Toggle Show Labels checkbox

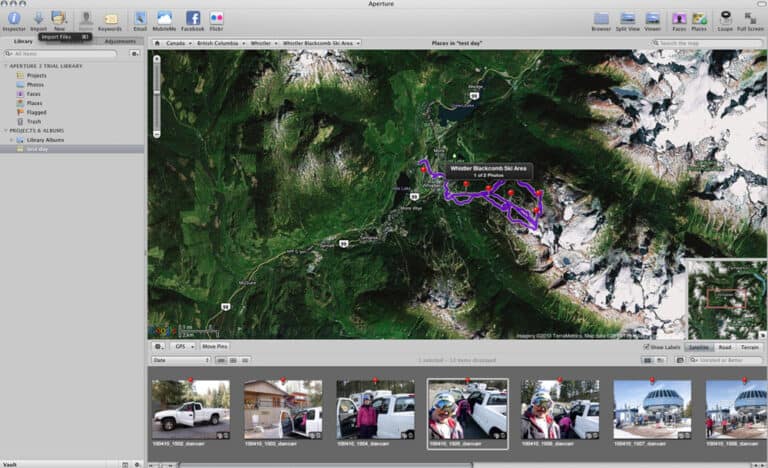pos(646,347)
